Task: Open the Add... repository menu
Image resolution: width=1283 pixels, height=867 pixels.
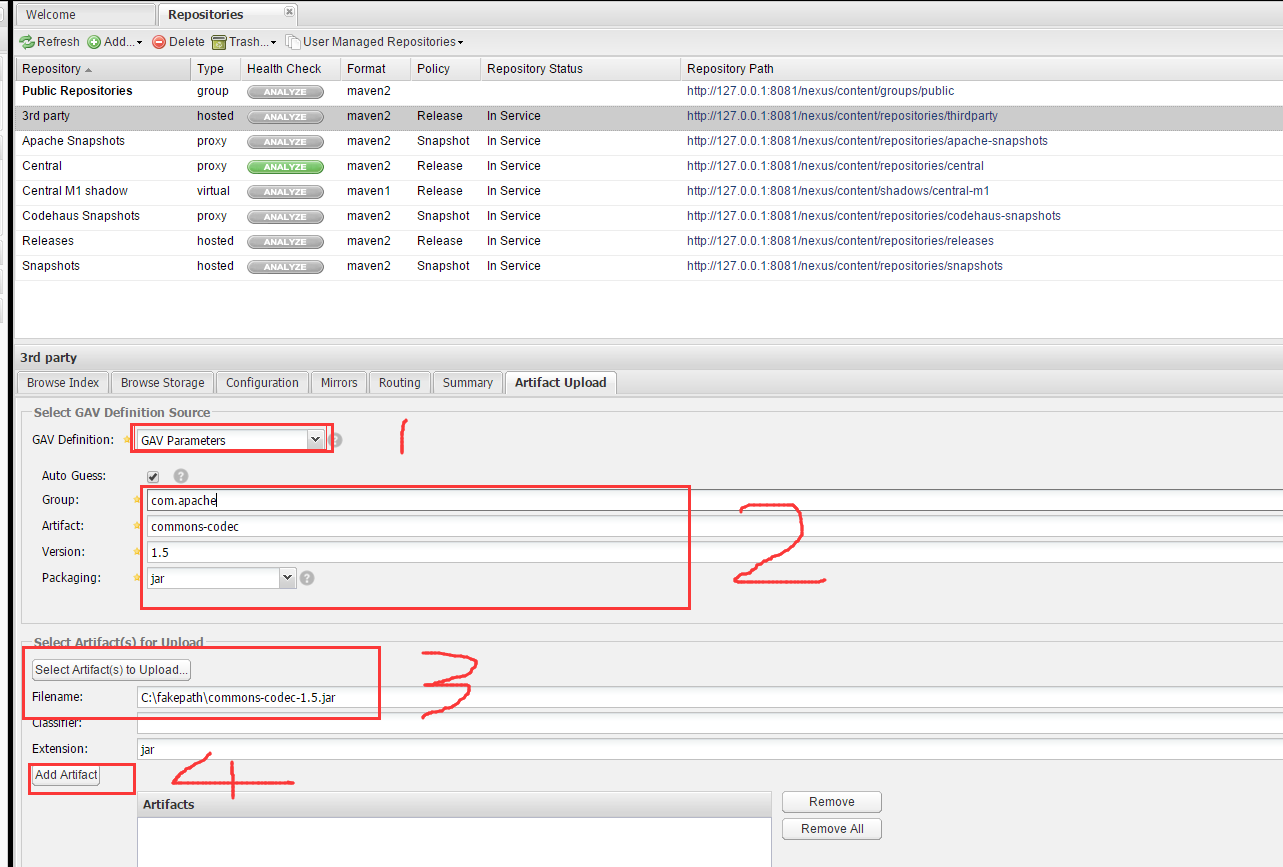Action: pos(114,42)
